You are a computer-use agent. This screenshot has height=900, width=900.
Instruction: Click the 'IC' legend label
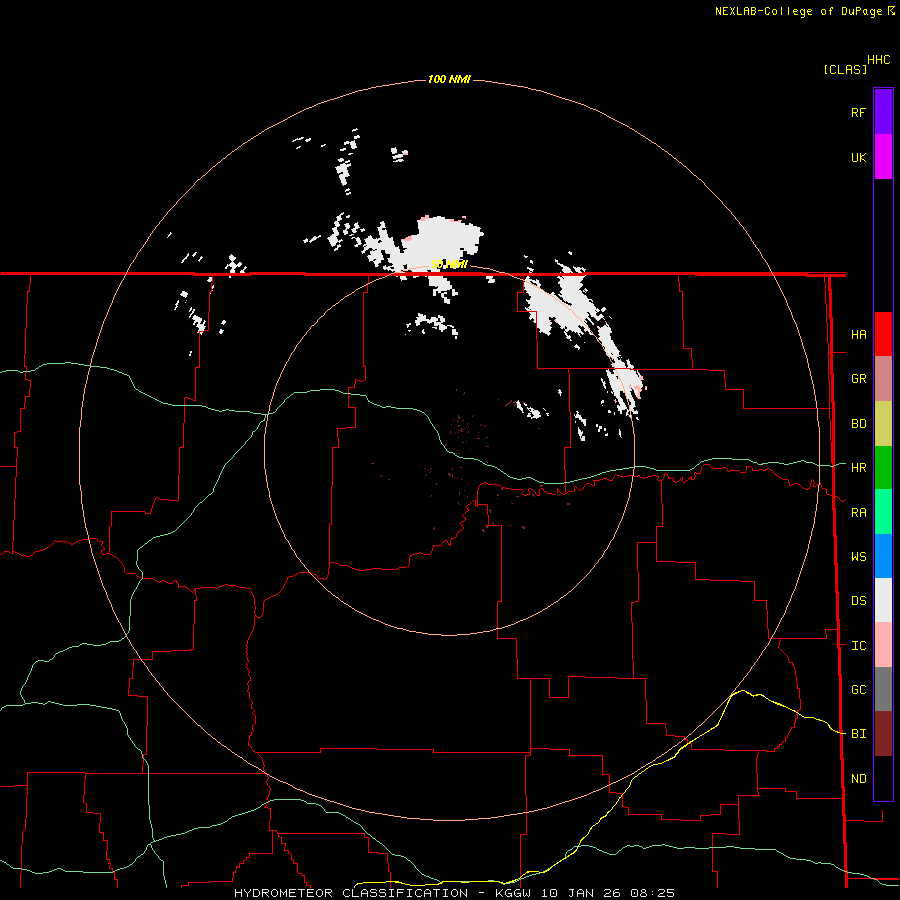[x=858, y=645]
